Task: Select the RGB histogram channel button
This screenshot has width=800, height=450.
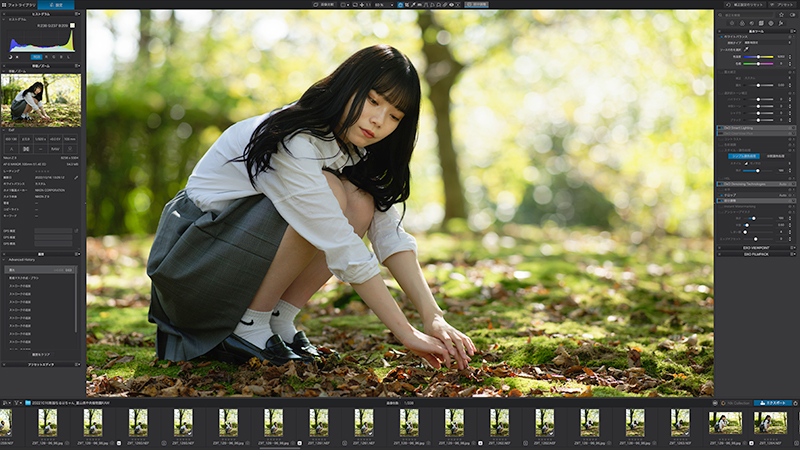Action: (x=36, y=57)
